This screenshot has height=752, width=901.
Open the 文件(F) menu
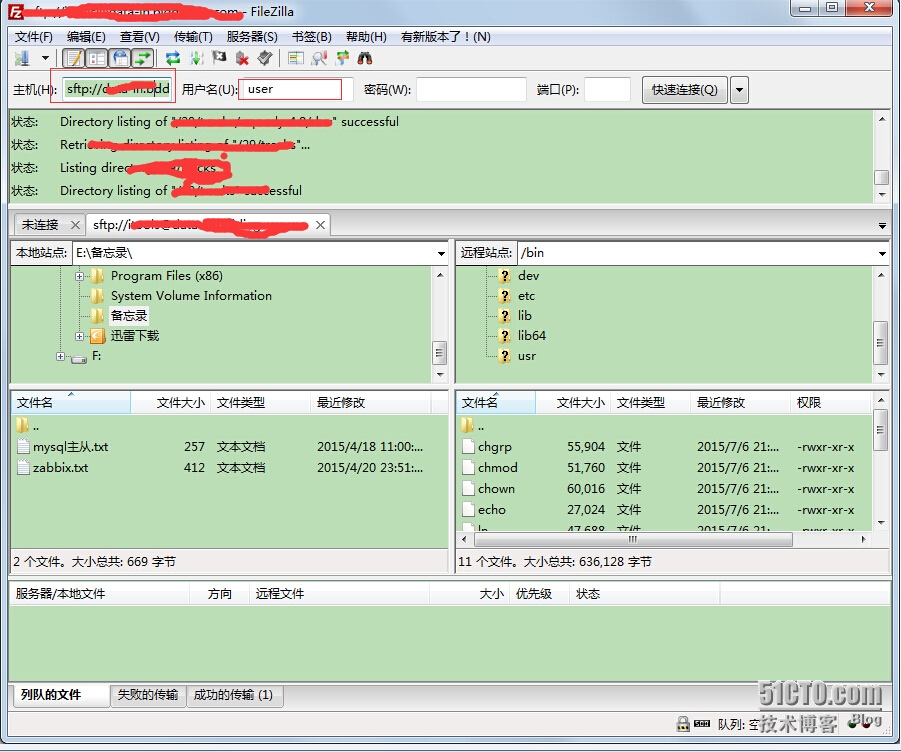[x=34, y=37]
